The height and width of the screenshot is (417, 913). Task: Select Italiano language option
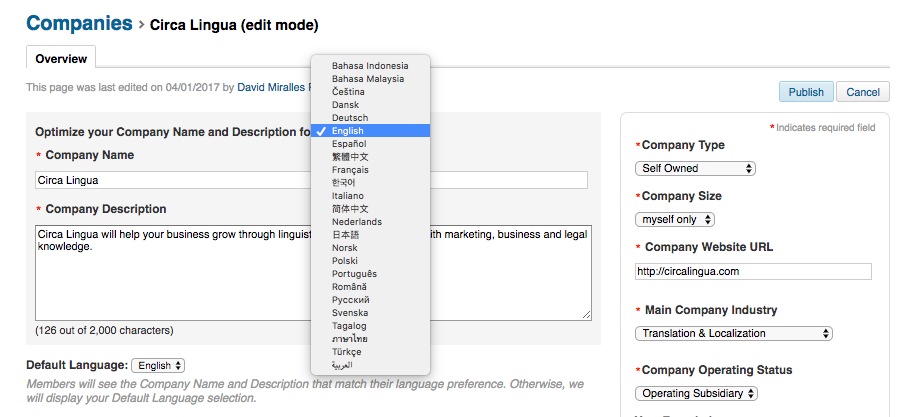point(370,196)
